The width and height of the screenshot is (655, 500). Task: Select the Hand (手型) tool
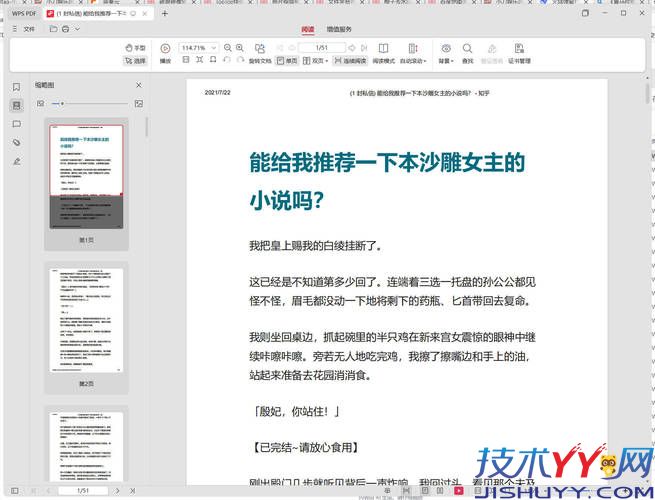tap(135, 48)
